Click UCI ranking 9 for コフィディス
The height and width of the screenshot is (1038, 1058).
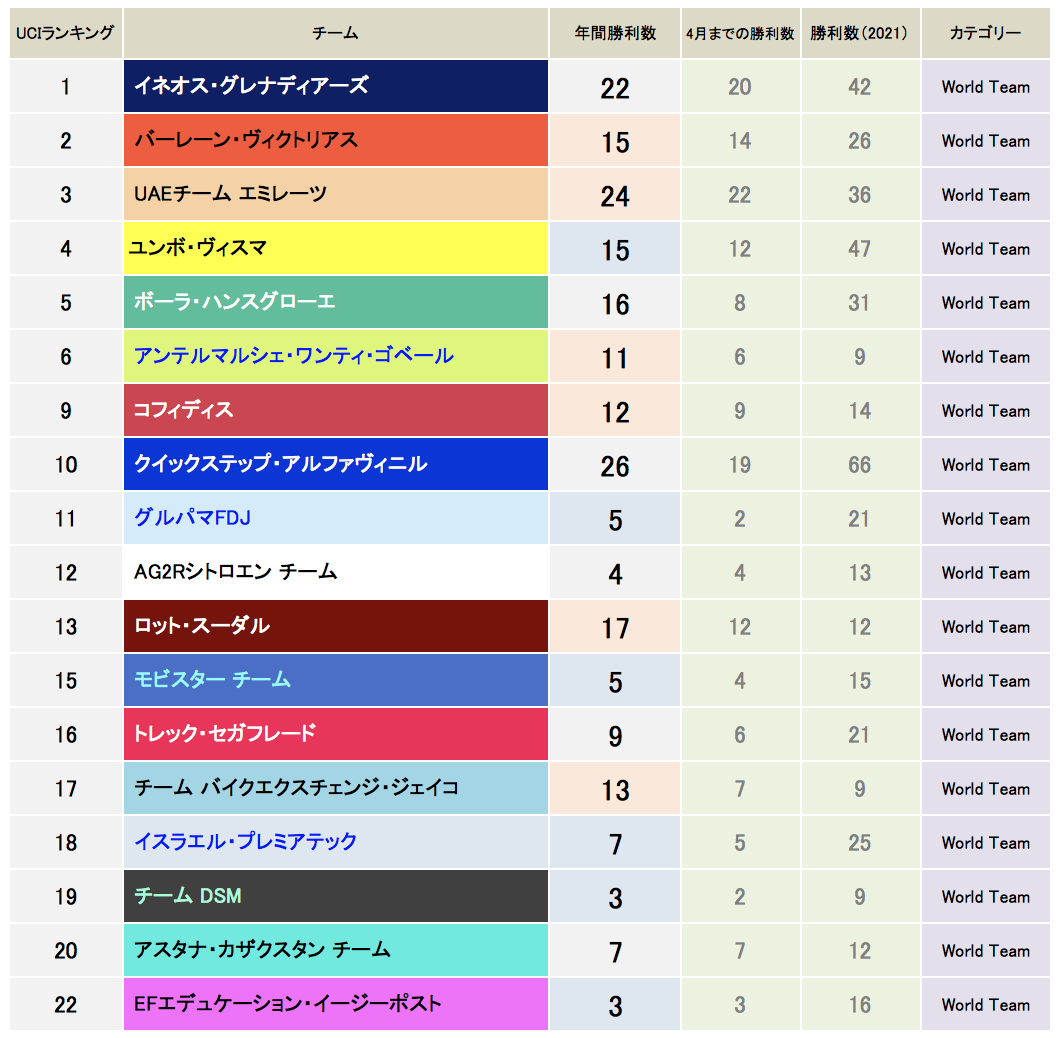[66, 411]
